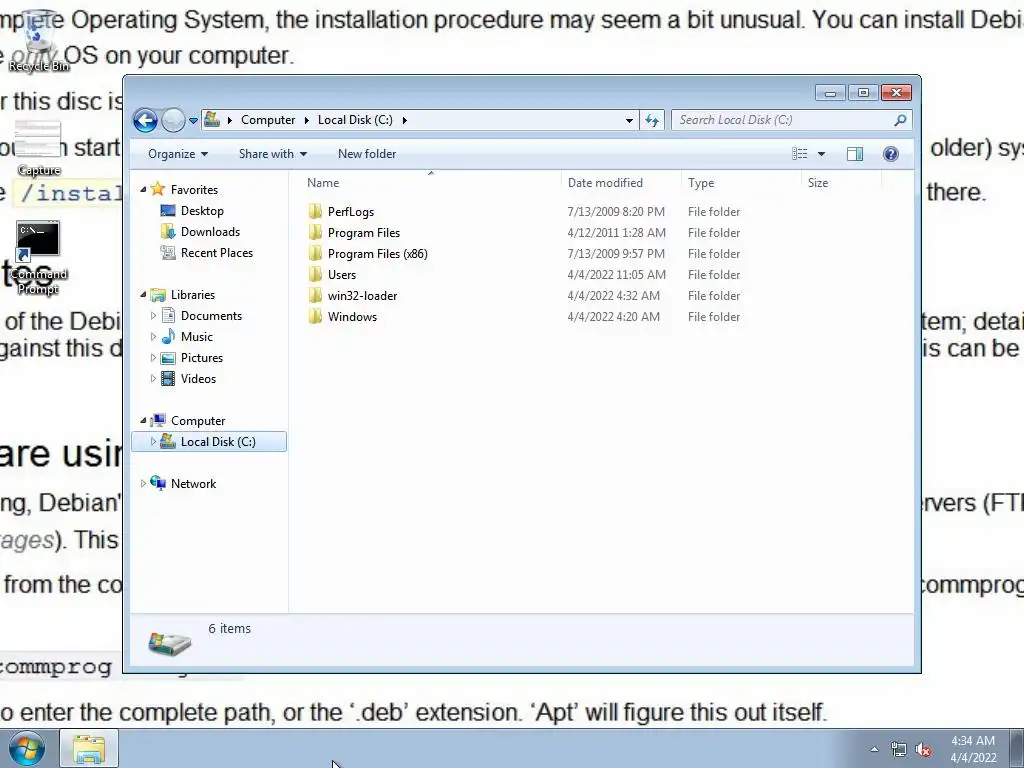Open the Documents library
Image resolution: width=1024 pixels, height=768 pixels.
pos(211,315)
